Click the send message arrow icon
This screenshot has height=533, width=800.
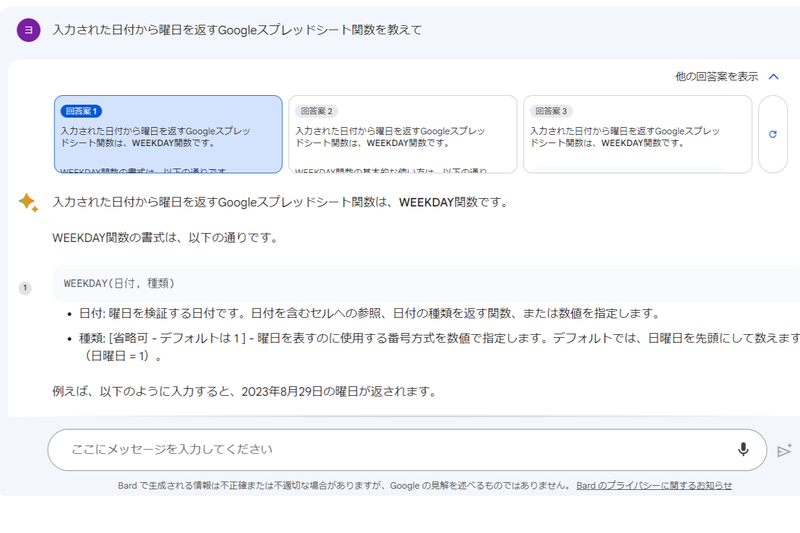click(784, 450)
